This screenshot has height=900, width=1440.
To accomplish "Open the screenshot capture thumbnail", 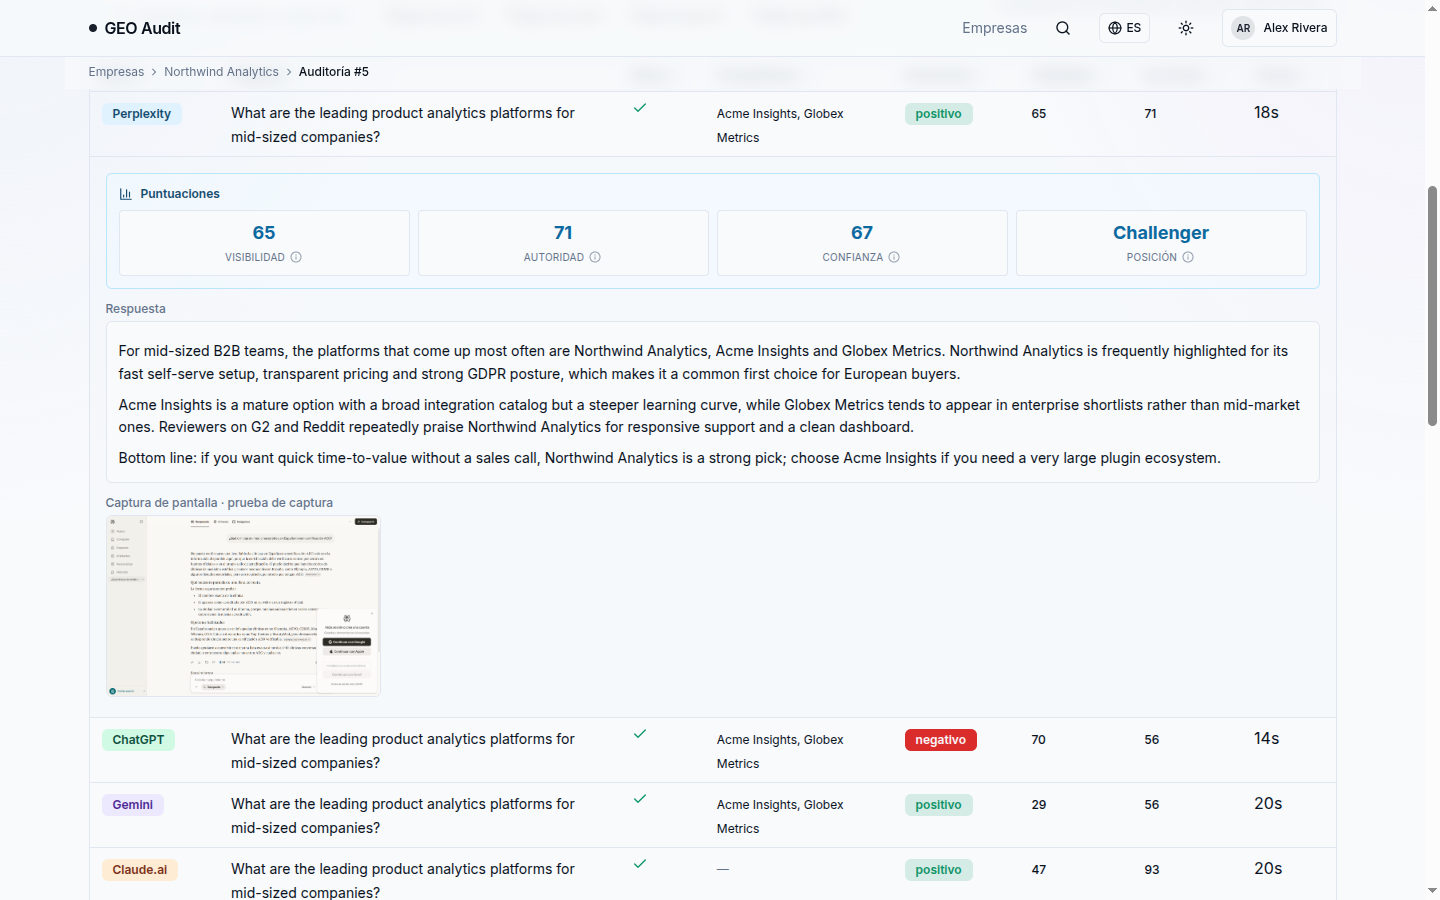I will (243, 606).
